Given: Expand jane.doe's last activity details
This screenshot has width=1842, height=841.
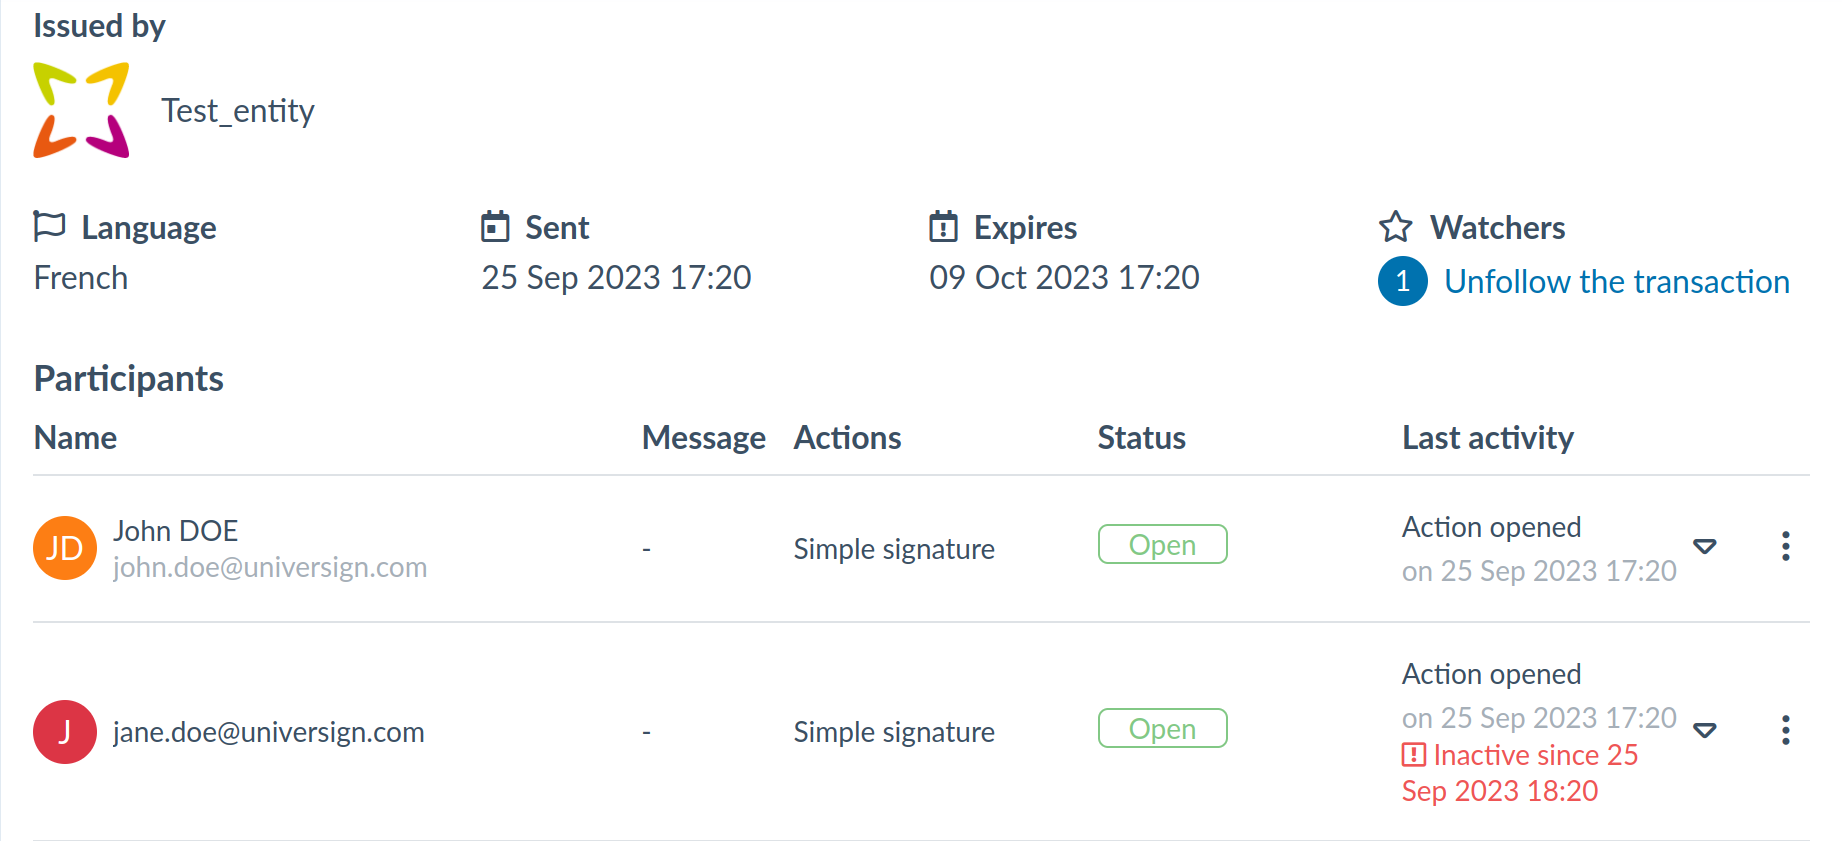Looking at the screenshot, I should tap(1705, 730).
